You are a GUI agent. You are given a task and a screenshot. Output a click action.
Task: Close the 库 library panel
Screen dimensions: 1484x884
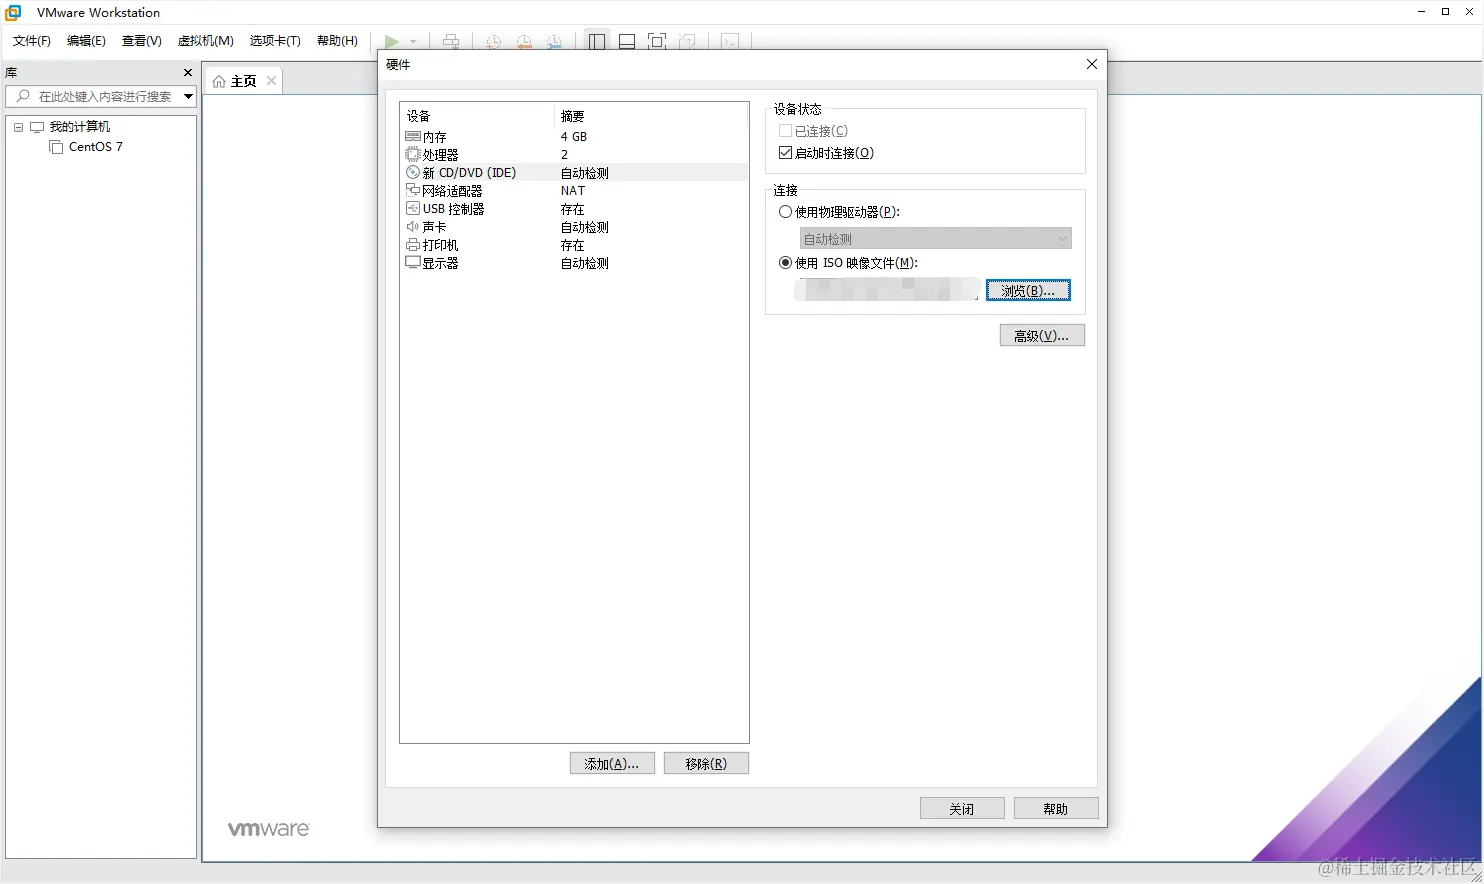pyautogui.click(x=188, y=72)
